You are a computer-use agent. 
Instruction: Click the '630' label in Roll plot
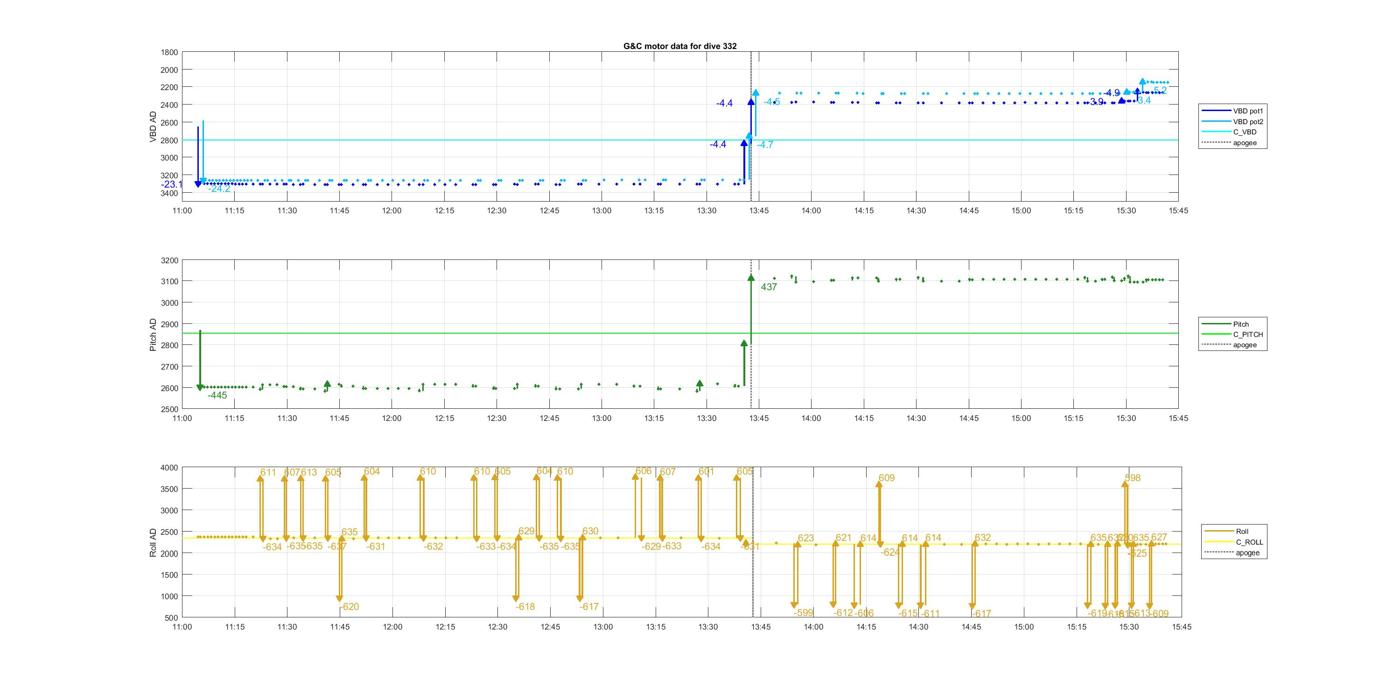[591, 532]
